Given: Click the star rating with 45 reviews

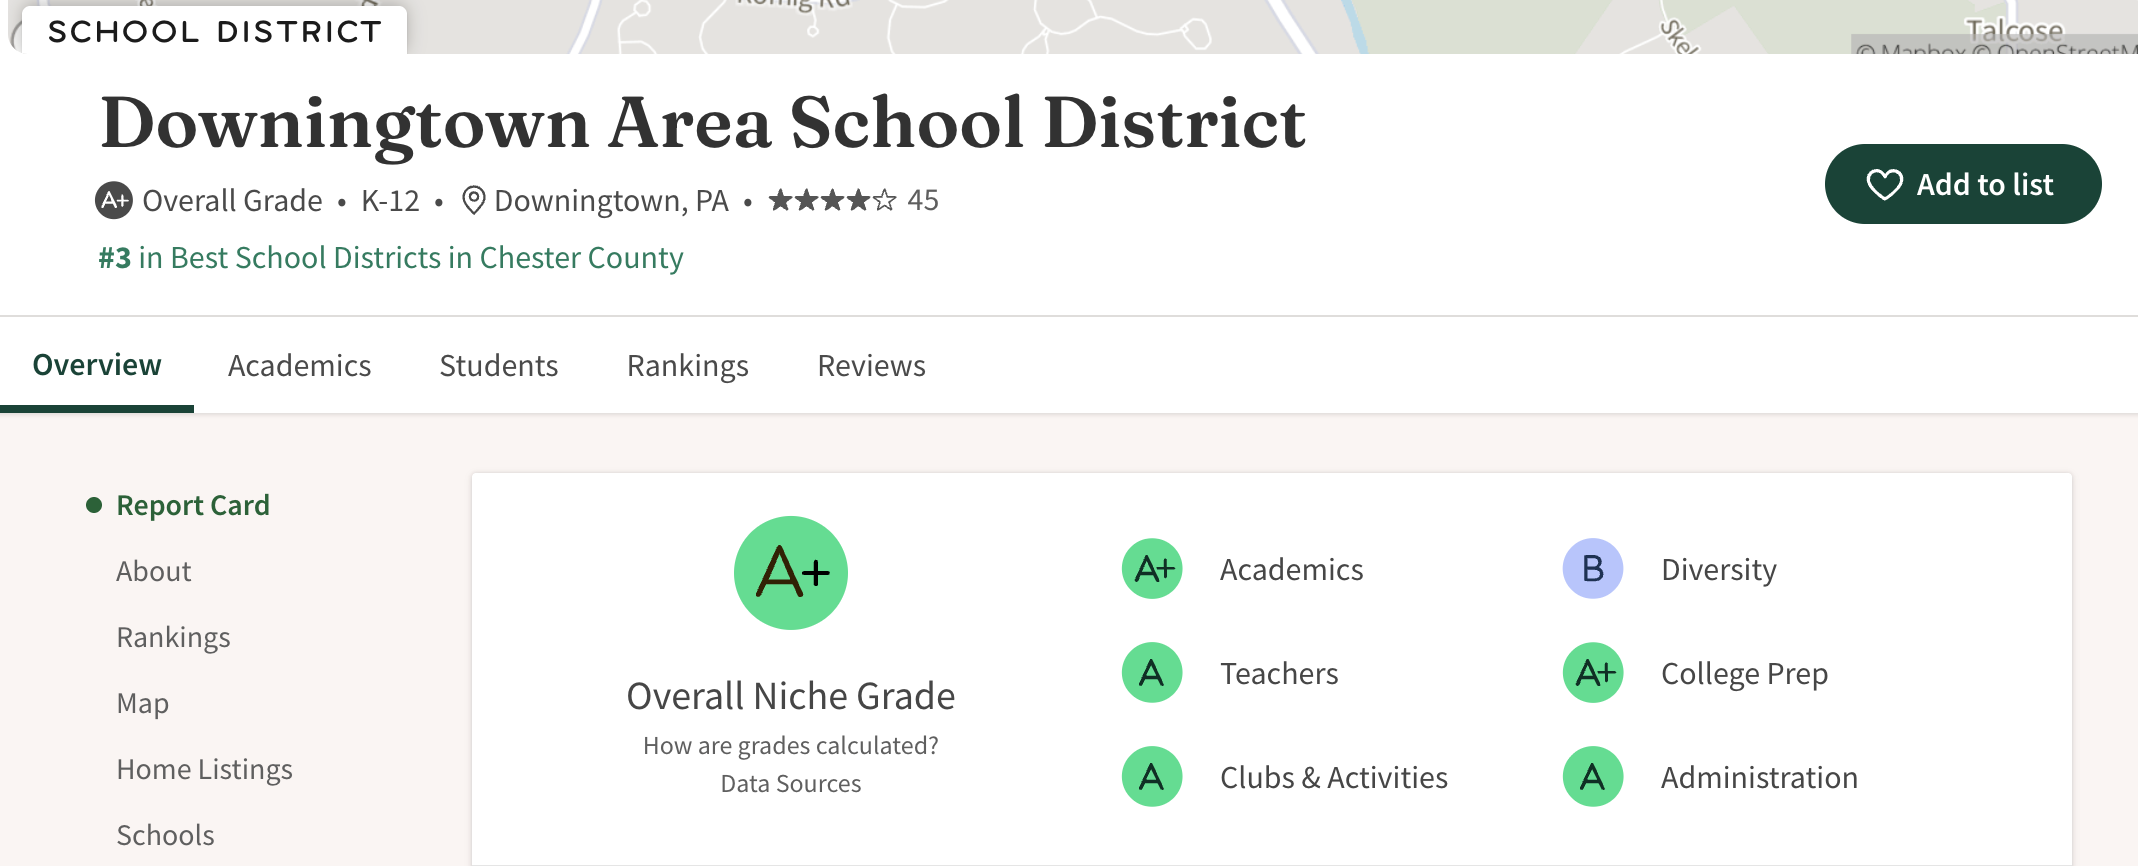Looking at the screenshot, I should pos(852,201).
